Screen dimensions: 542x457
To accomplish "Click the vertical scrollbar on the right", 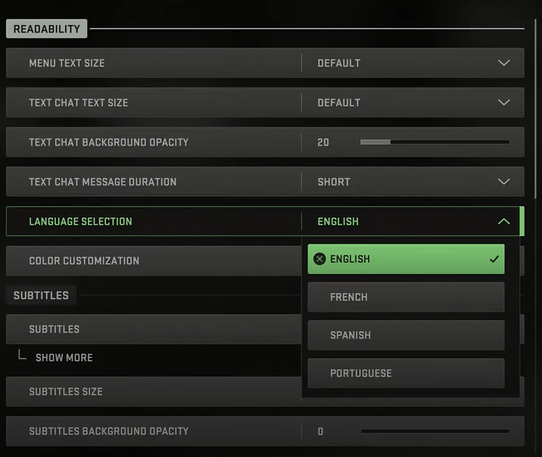I will coord(535,109).
